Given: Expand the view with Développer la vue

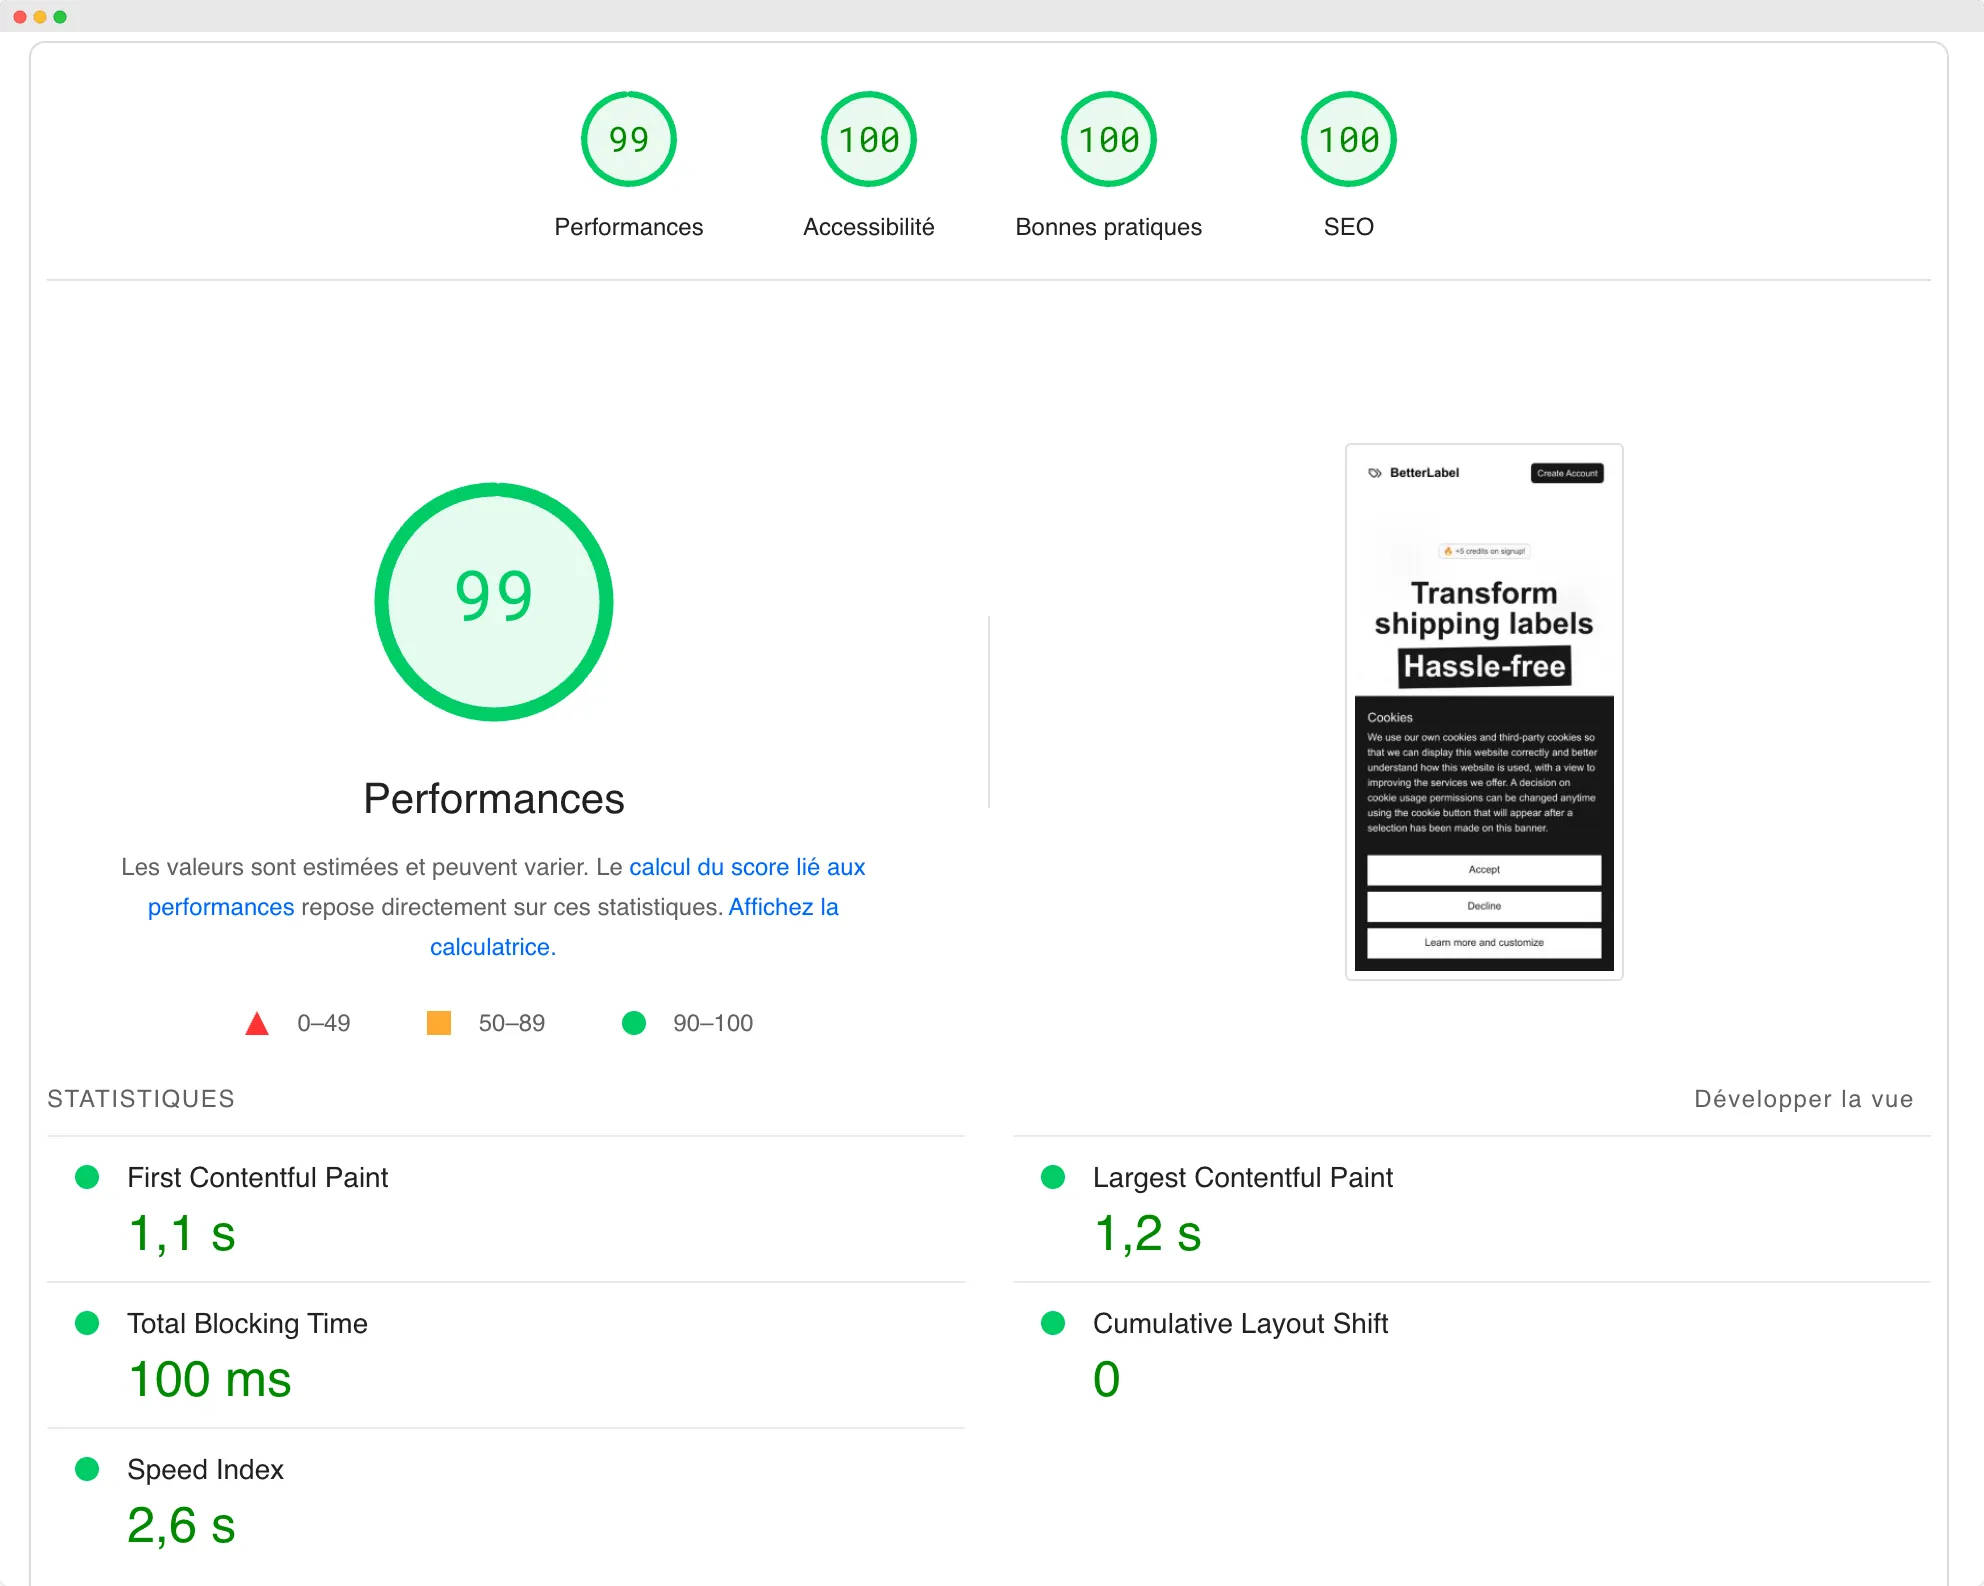Looking at the screenshot, I should 1804,1098.
